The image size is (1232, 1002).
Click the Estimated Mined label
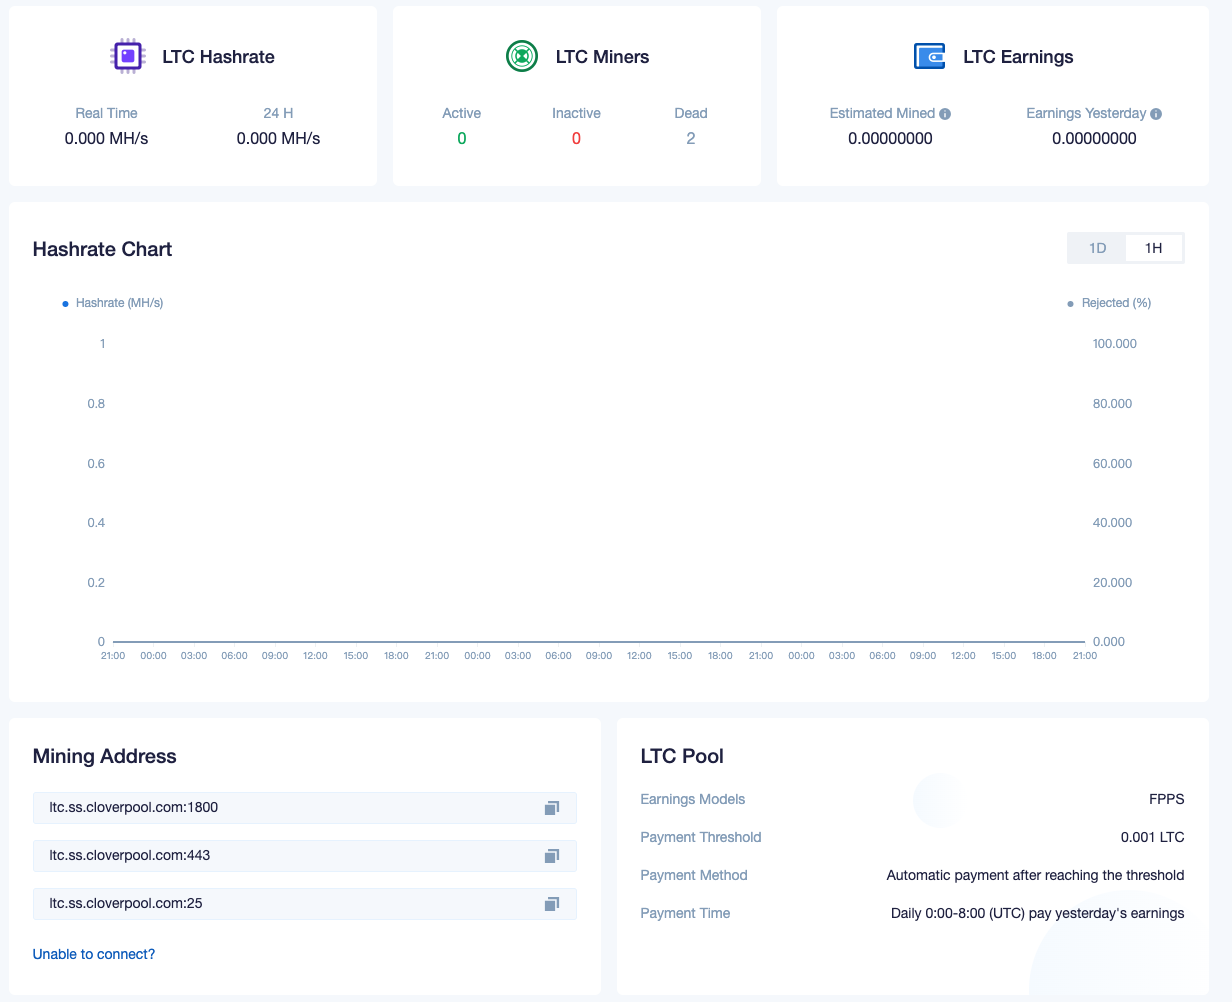(x=882, y=113)
